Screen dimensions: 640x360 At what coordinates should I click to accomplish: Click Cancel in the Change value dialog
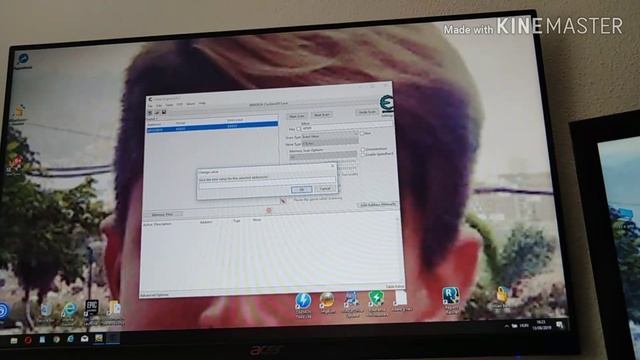click(x=325, y=189)
